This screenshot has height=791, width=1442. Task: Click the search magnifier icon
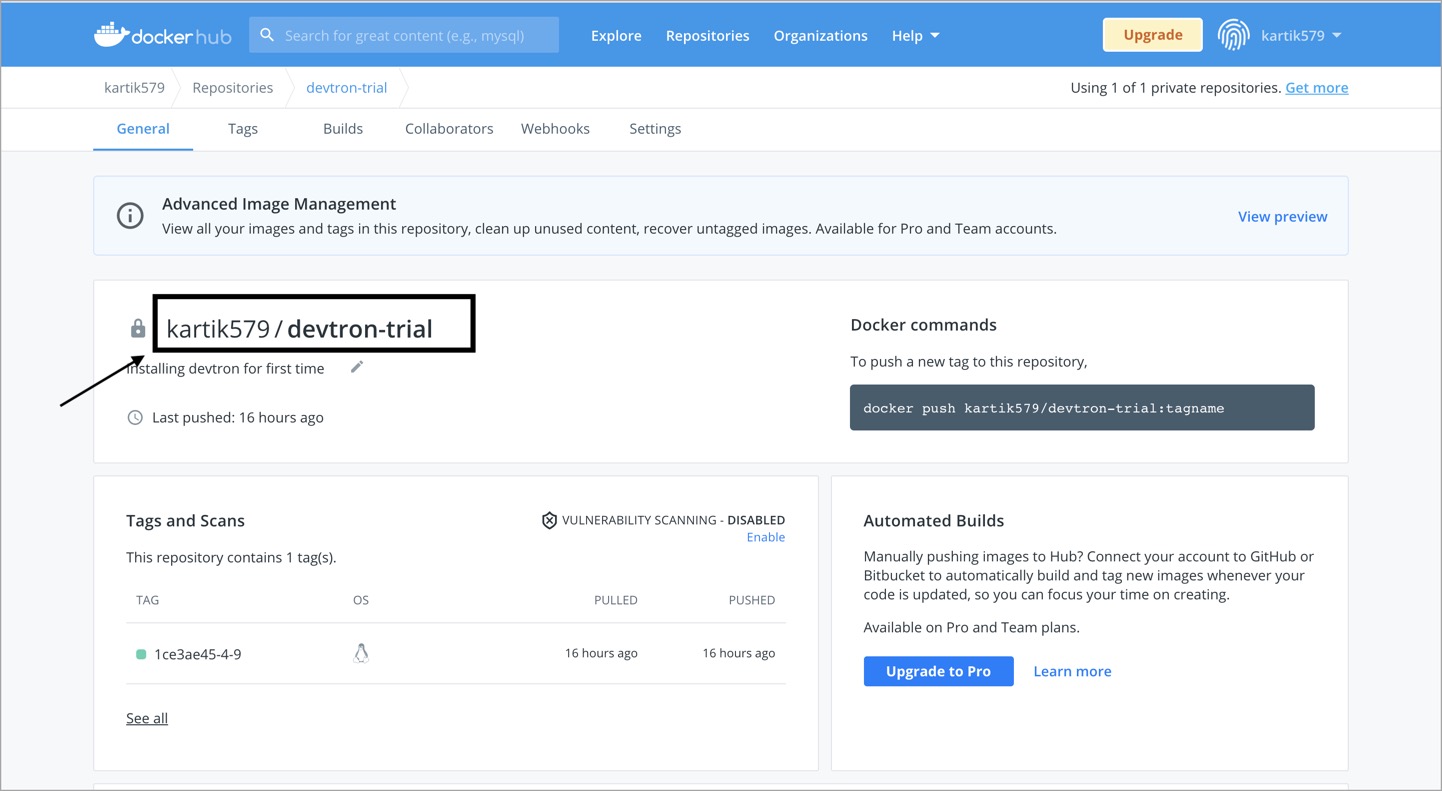coord(267,35)
